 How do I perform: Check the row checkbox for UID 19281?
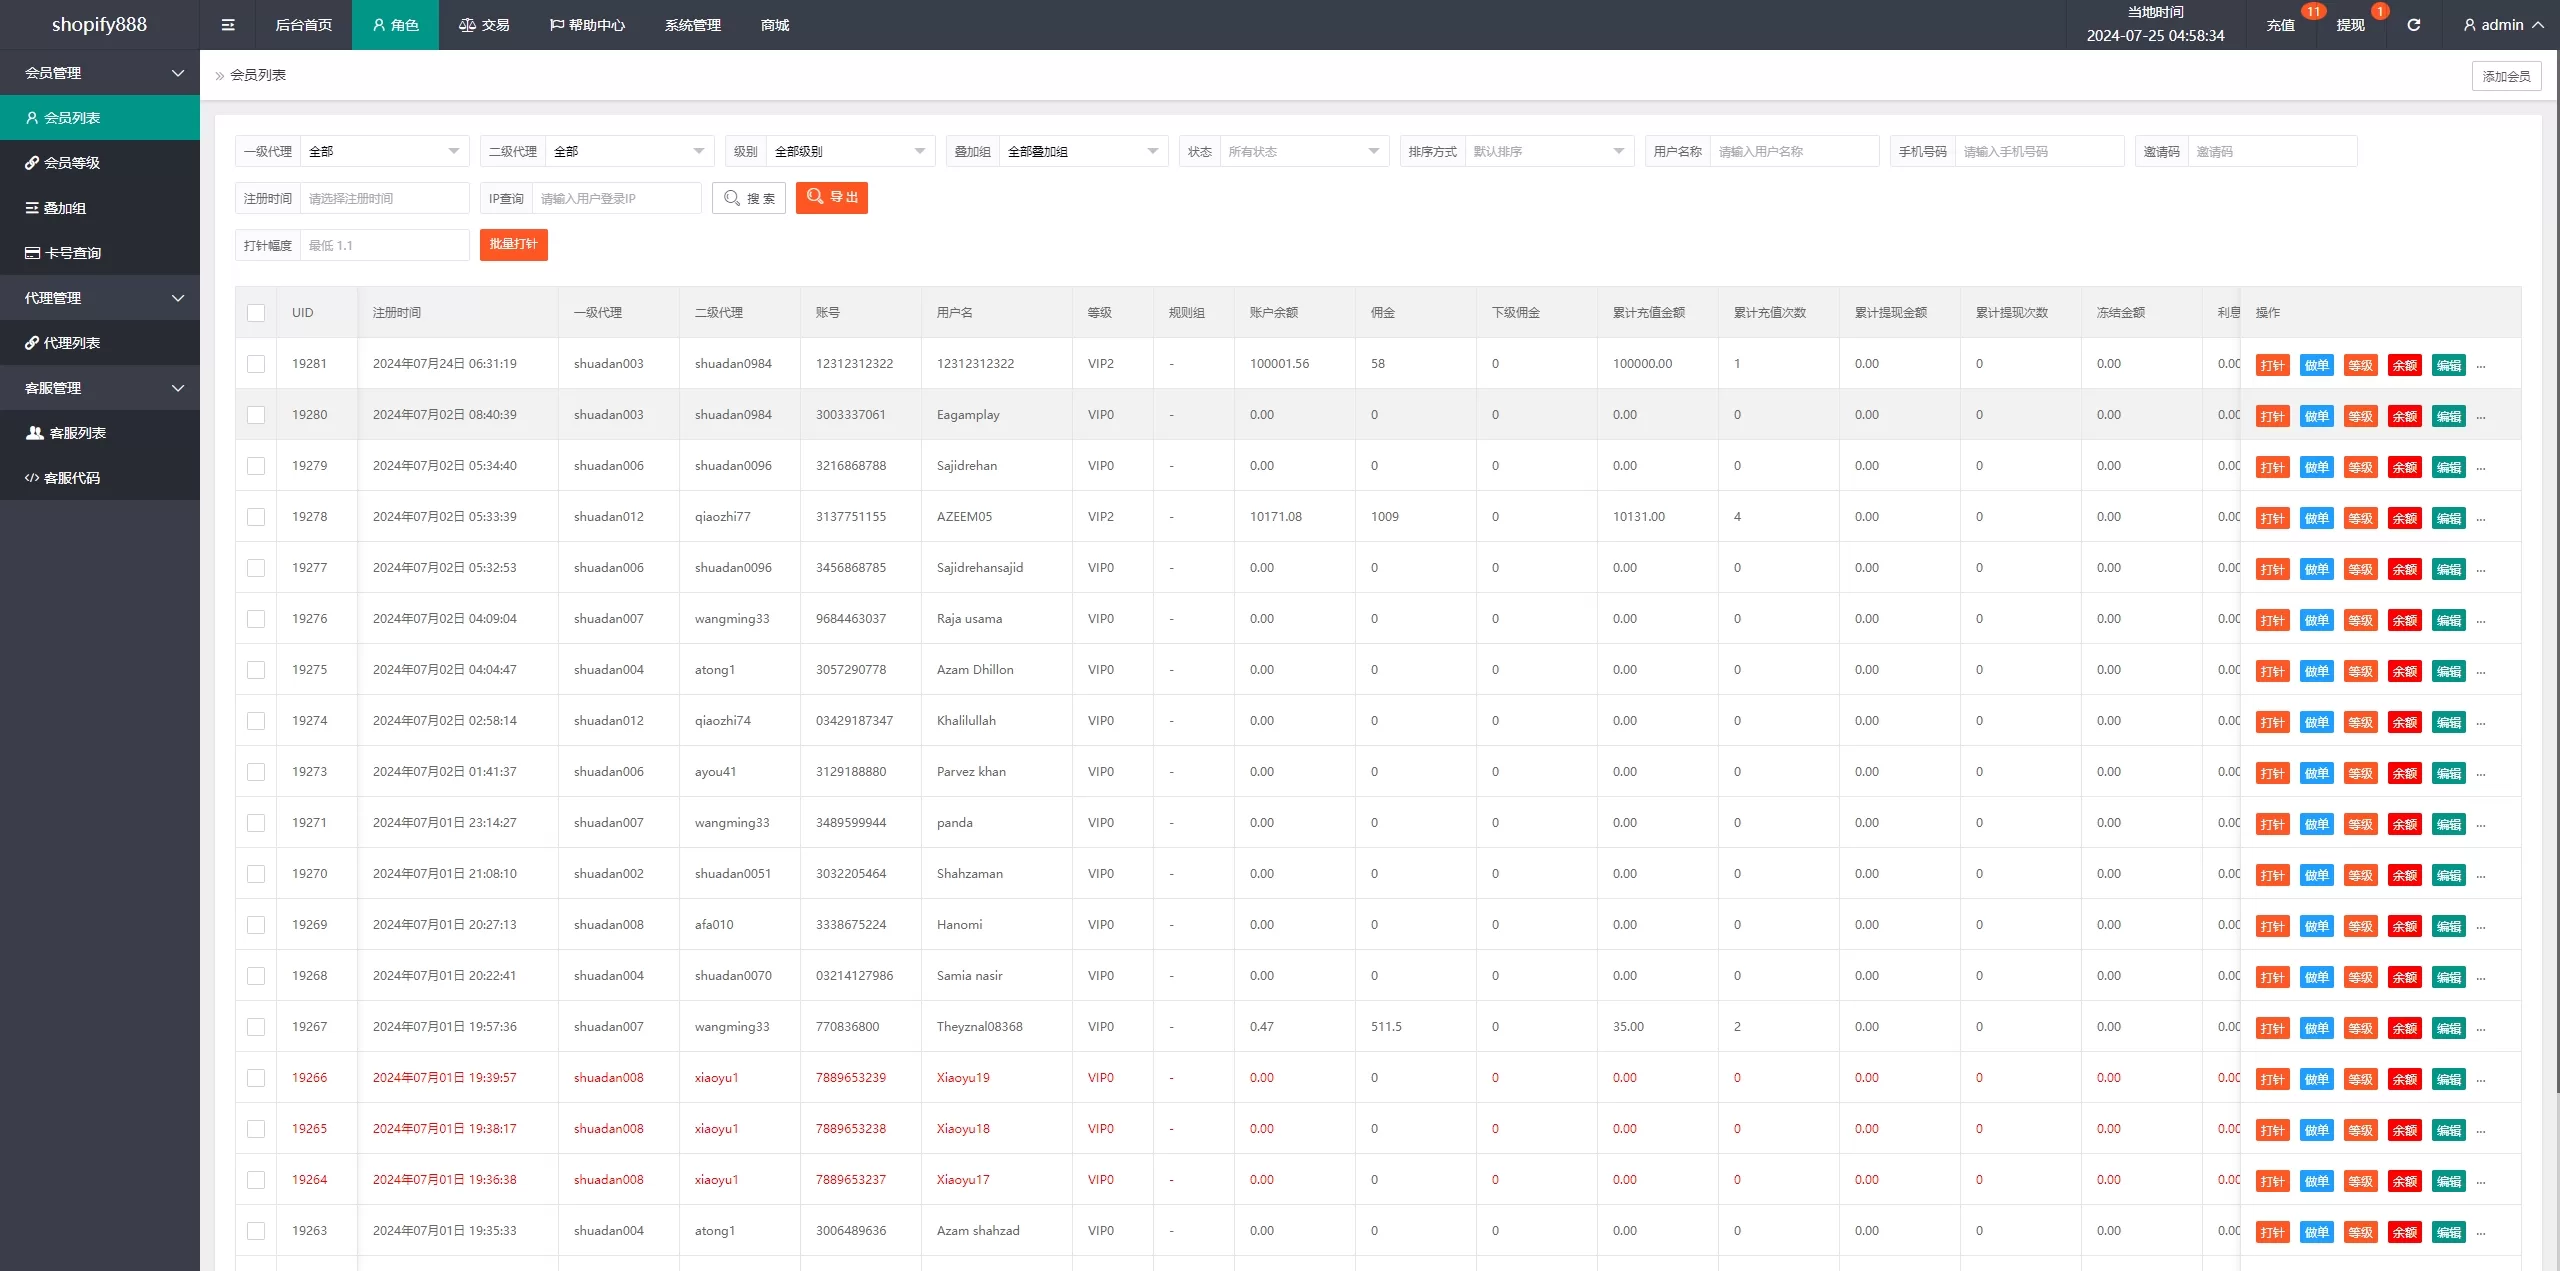coord(256,364)
